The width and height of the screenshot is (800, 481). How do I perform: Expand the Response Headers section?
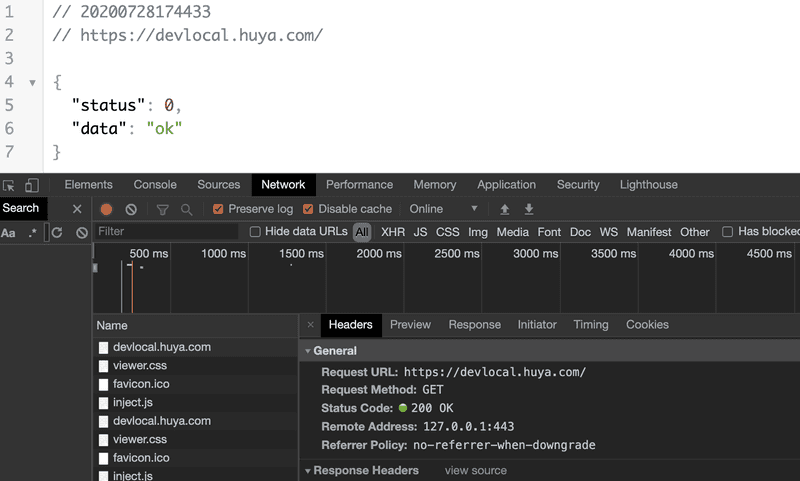click(x=308, y=470)
